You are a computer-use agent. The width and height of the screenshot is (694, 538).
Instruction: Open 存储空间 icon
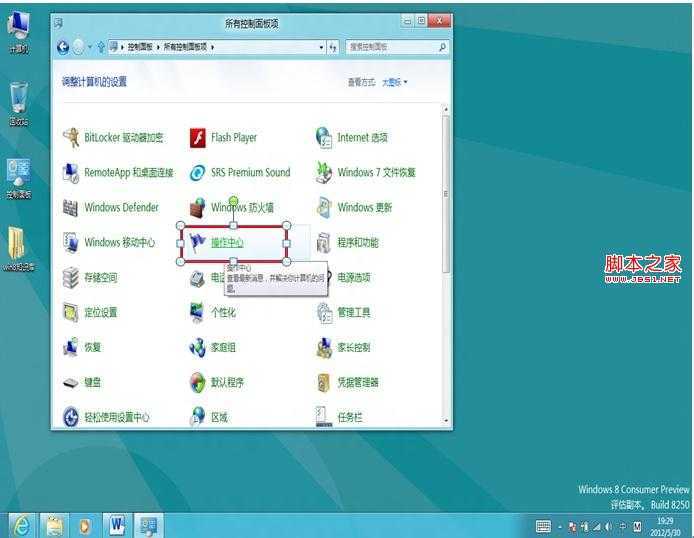pos(71,277)
